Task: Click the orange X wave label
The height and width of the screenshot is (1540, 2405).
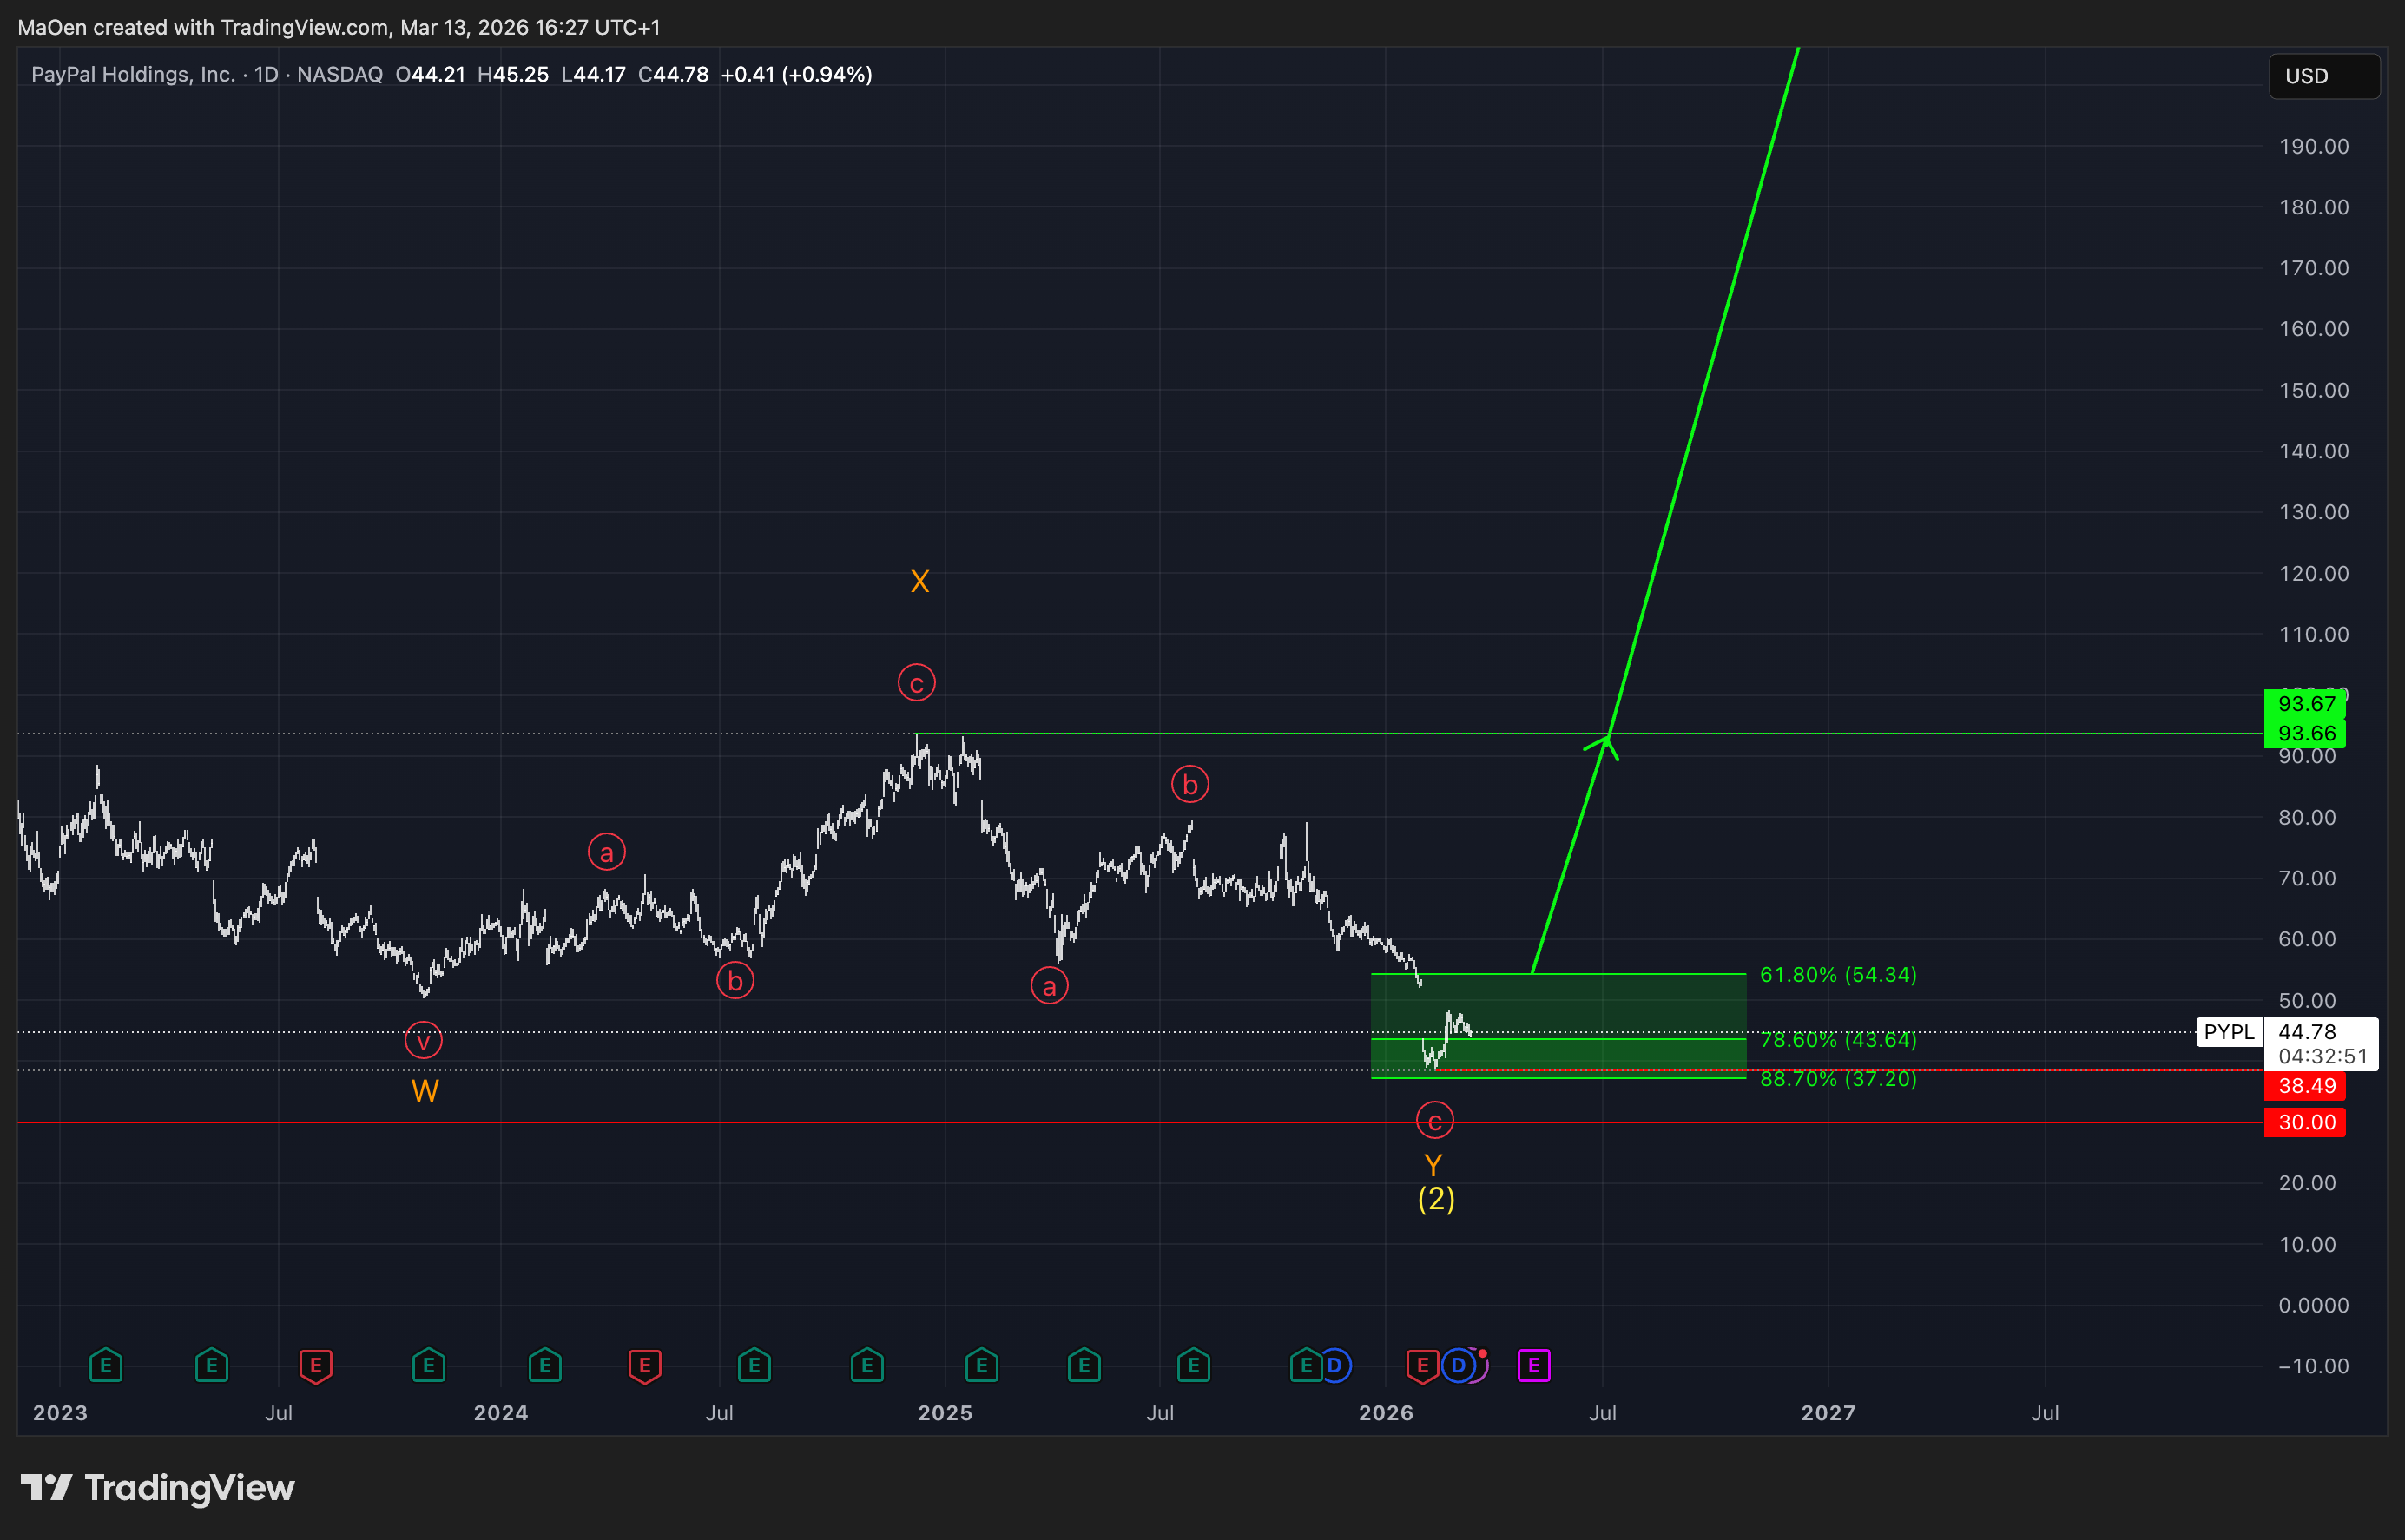Action: (919, 581)
